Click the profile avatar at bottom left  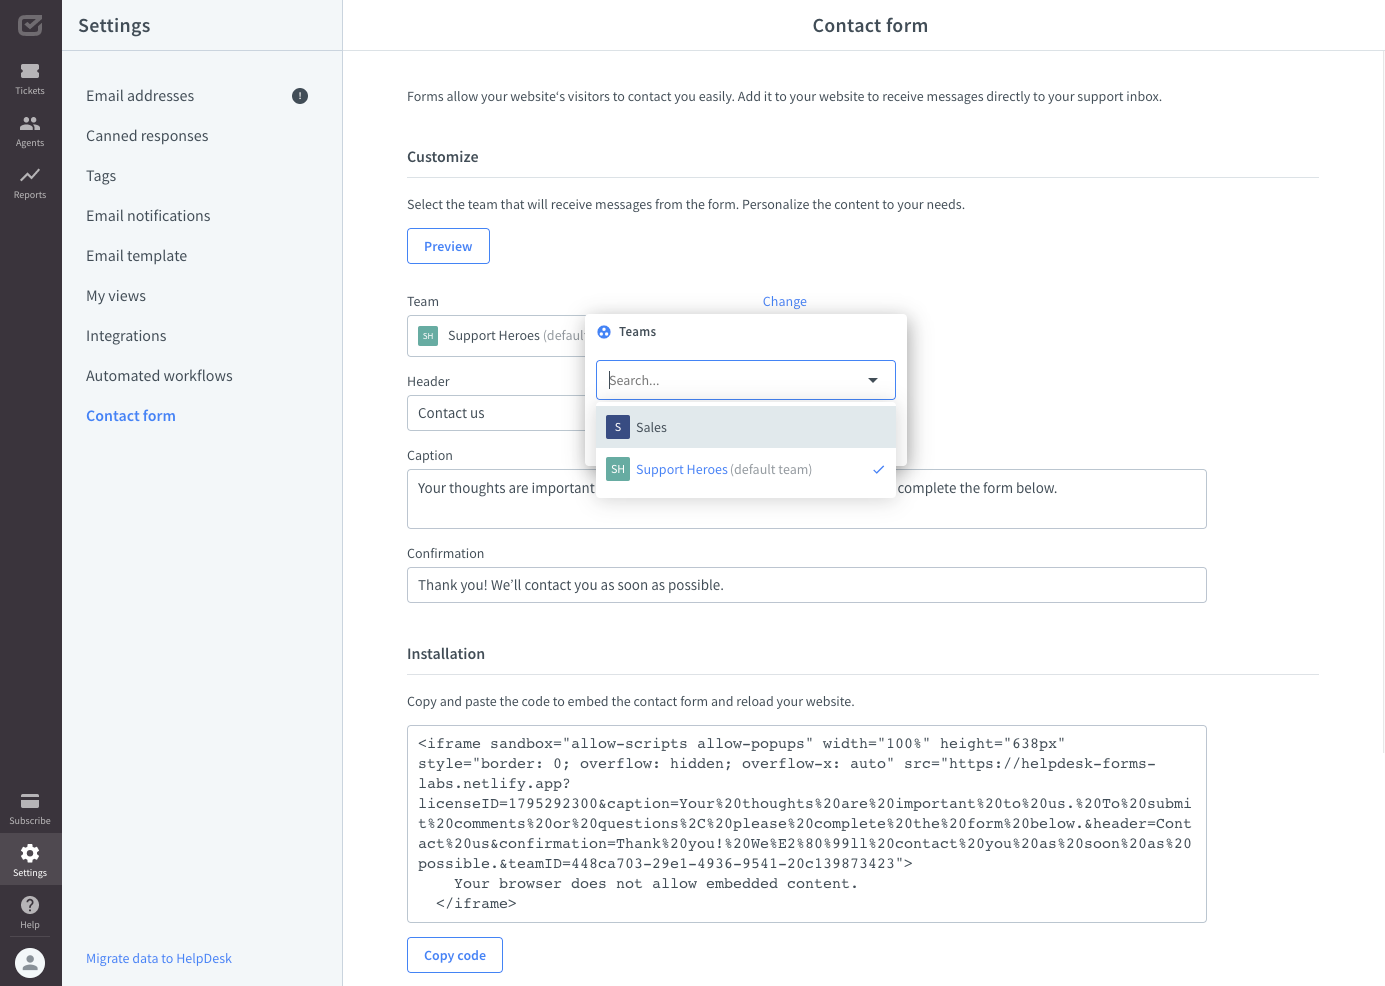click(x=30, y=962)
